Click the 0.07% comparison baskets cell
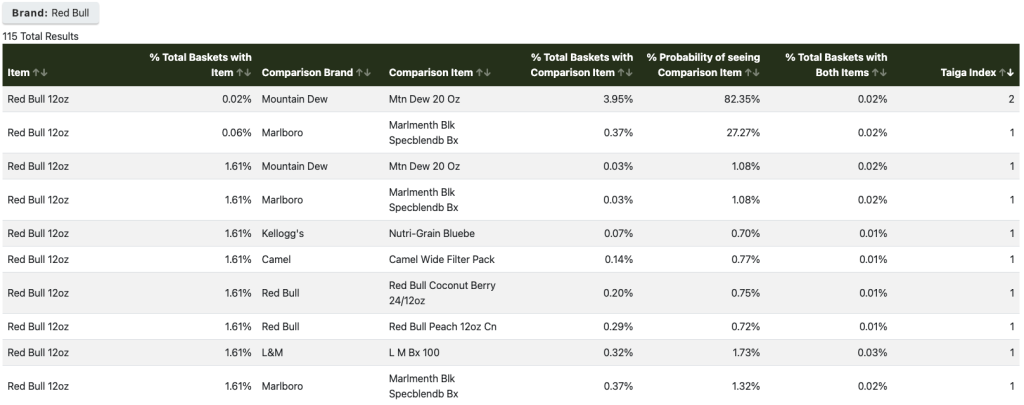1024x405 pixels. 618,233
